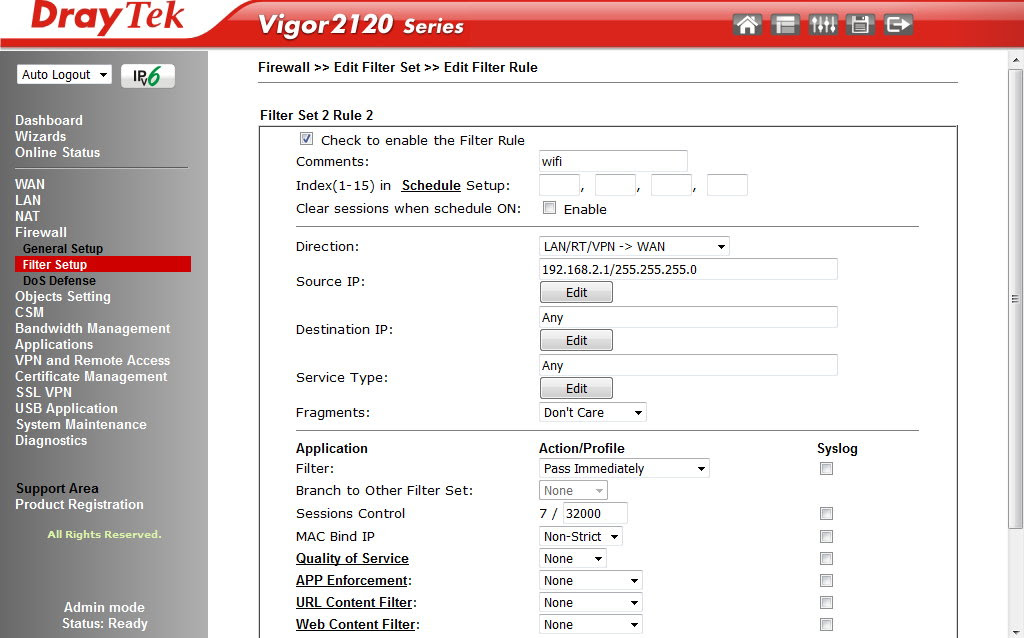Image resolution: width=1024 pixels, height=638 pixels.
Task: Open Wizards in sidebar menu
Action: (x=40, y=136)
